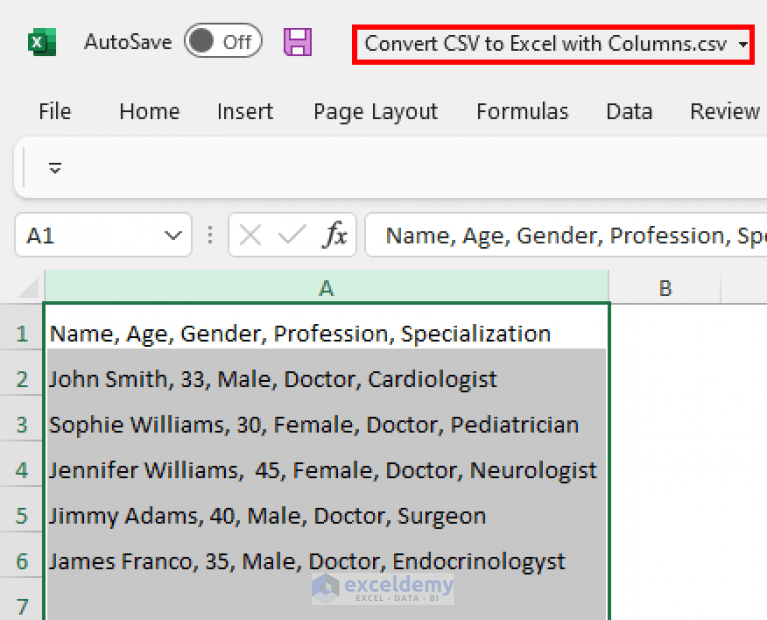Click cell 'Jimmy Adams, 40, Male, Doctor, Surgeon'
This screenshot has height=620, width=767.
pos(326,509)
